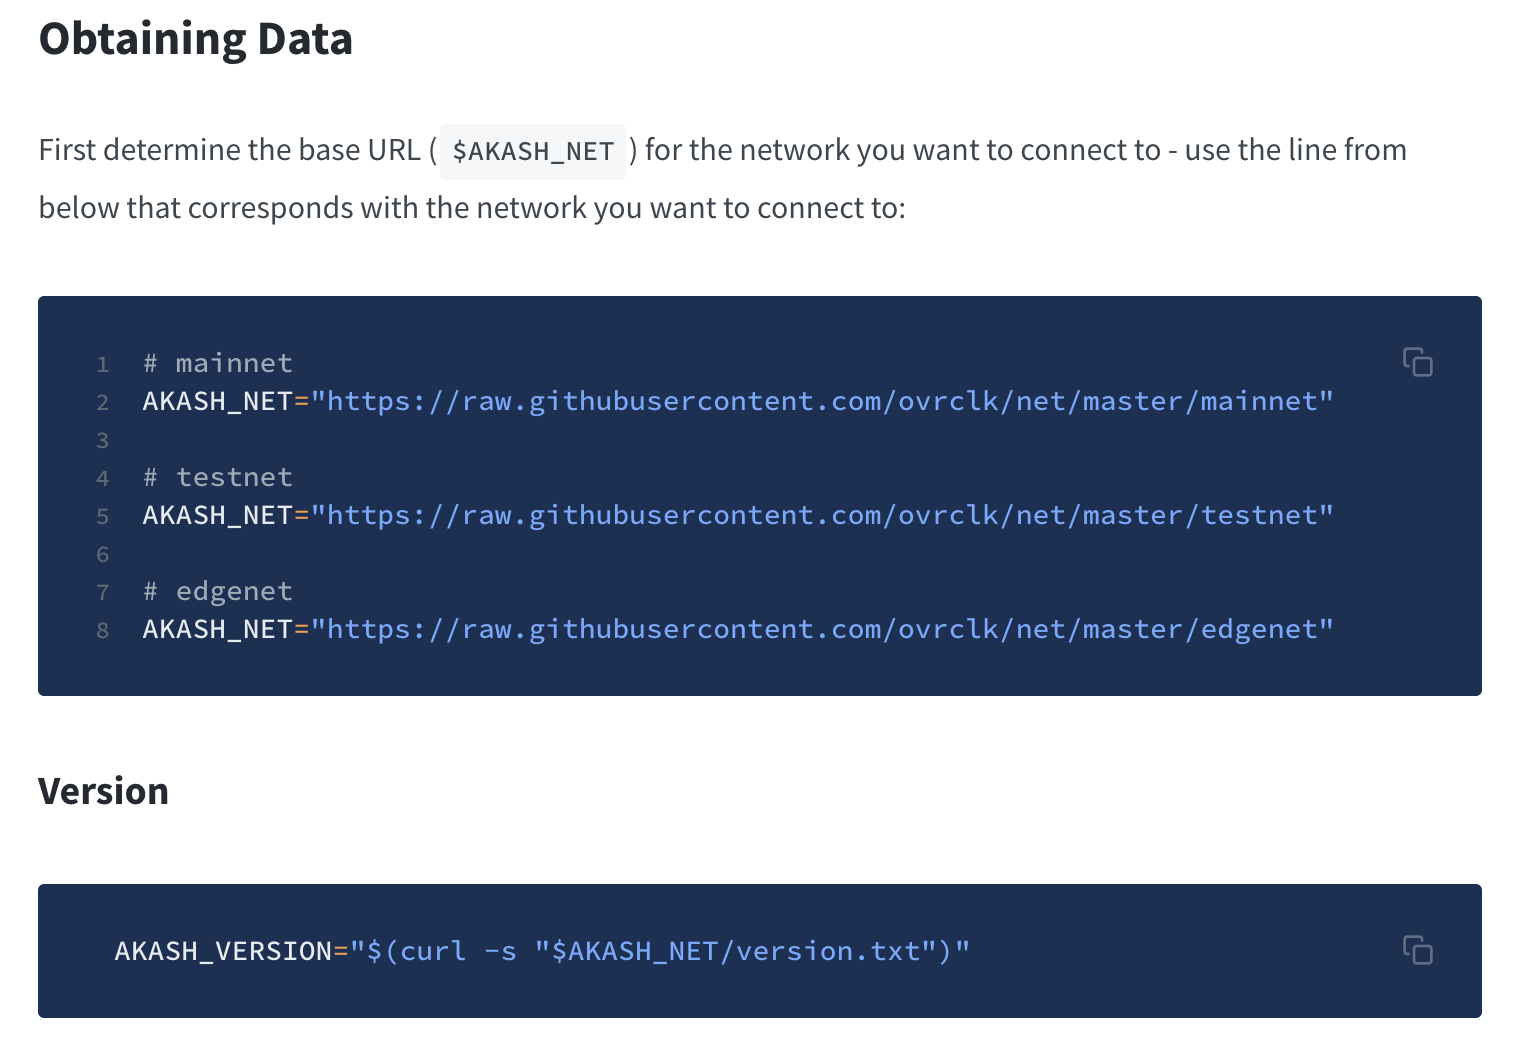This screenshot has width=1518, height=1058.
Task: Click the inline $AKASH_NET code snippet
Action: point(532,151)
